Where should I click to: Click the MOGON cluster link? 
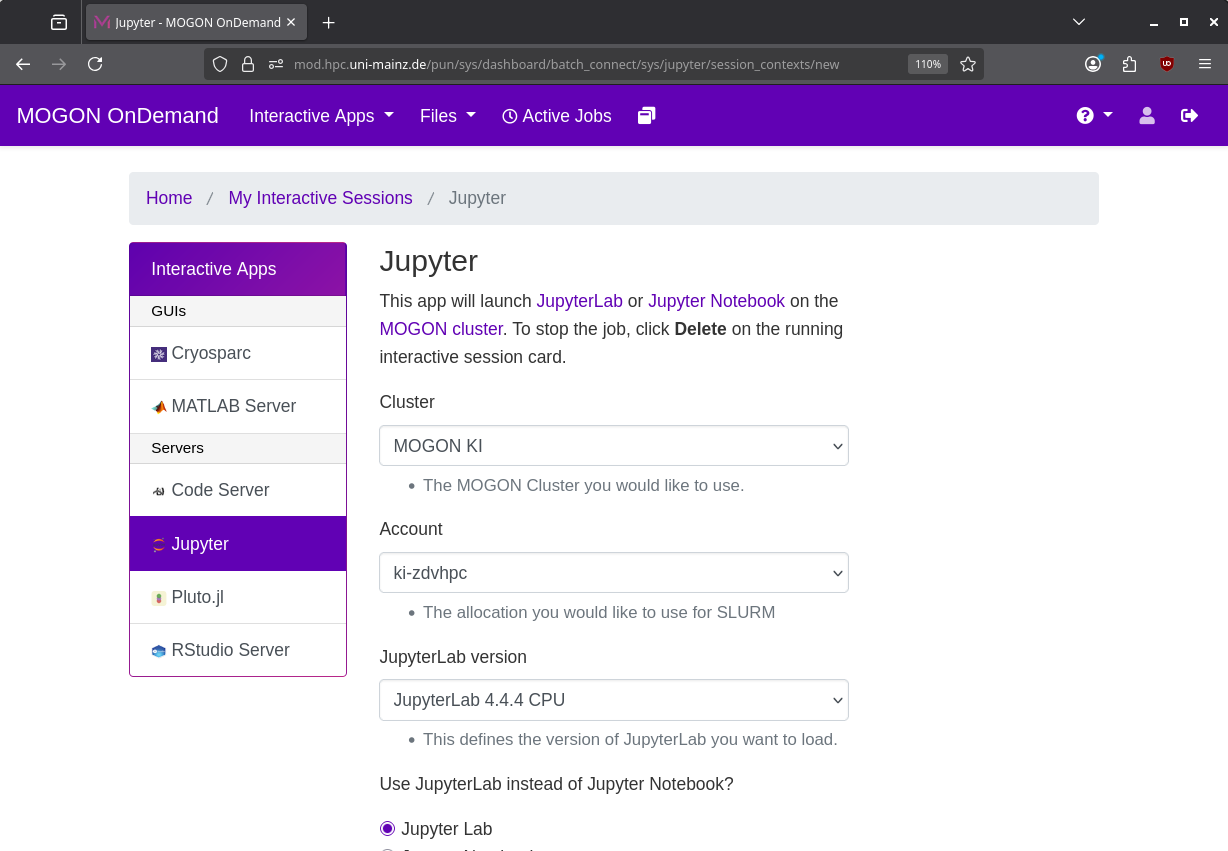coord(441,329)
